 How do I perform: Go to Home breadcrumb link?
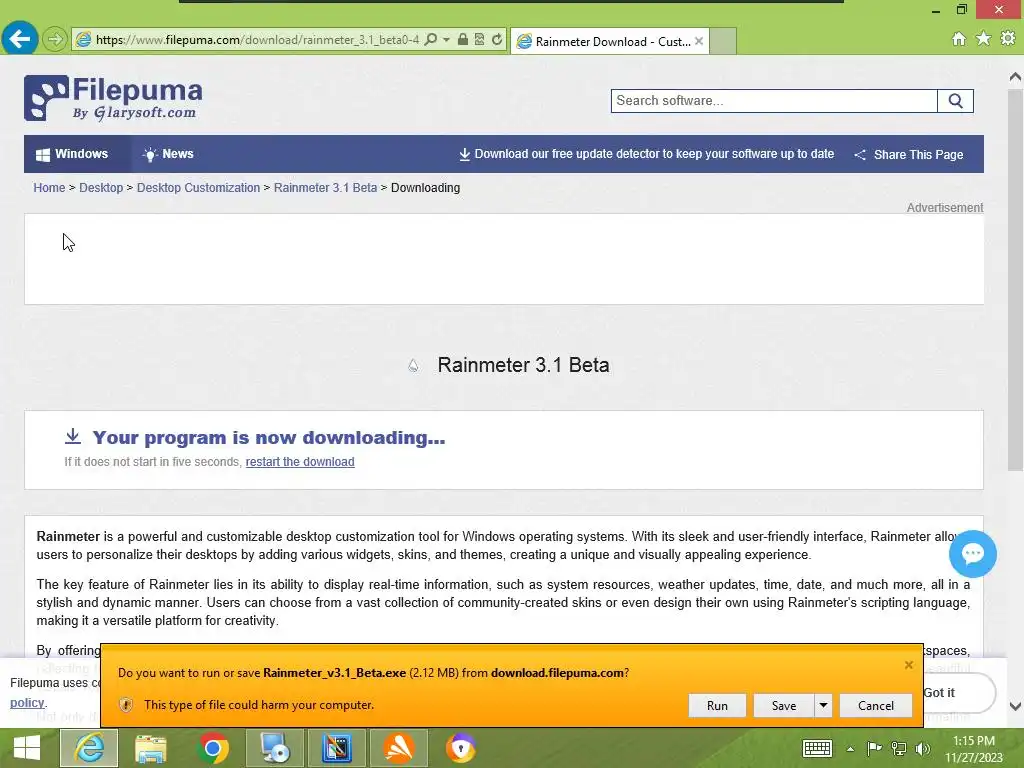tap(49, 188)
